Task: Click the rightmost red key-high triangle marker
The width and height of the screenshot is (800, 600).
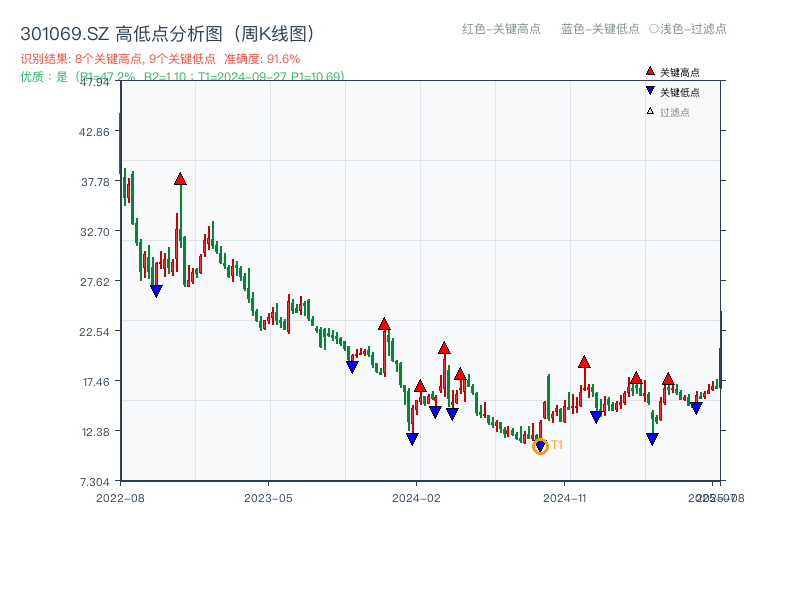Action: (669, 378)
